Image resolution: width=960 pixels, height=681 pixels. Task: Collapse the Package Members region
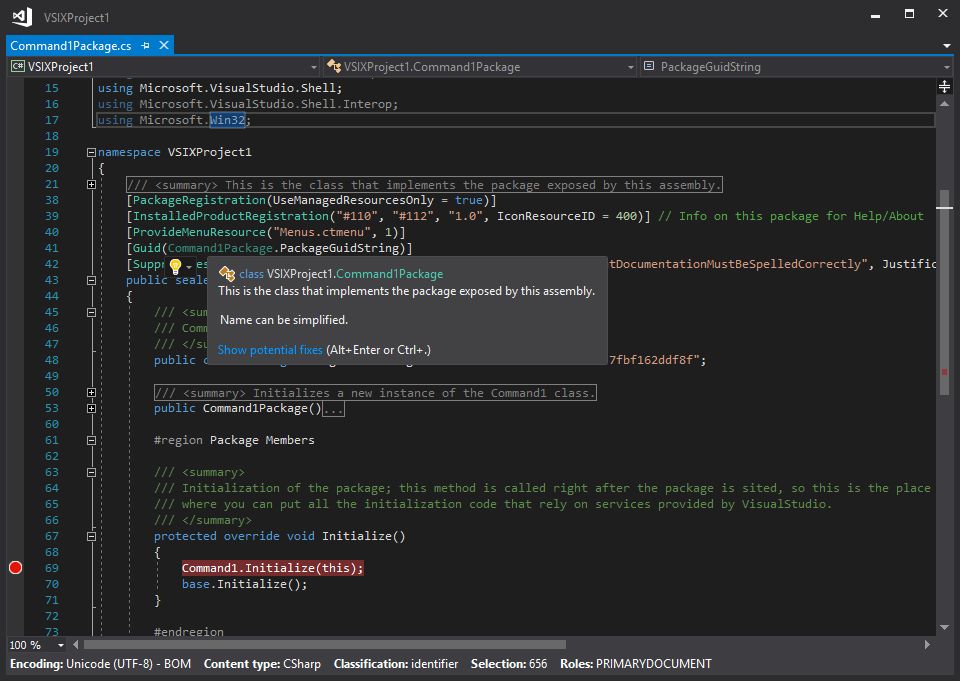[91, 440]
